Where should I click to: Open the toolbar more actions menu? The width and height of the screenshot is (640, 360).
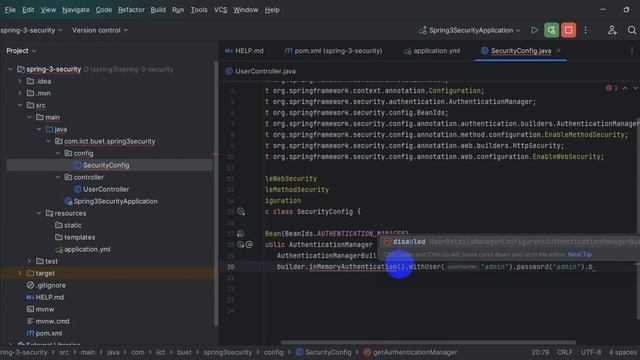pos(586,30)
